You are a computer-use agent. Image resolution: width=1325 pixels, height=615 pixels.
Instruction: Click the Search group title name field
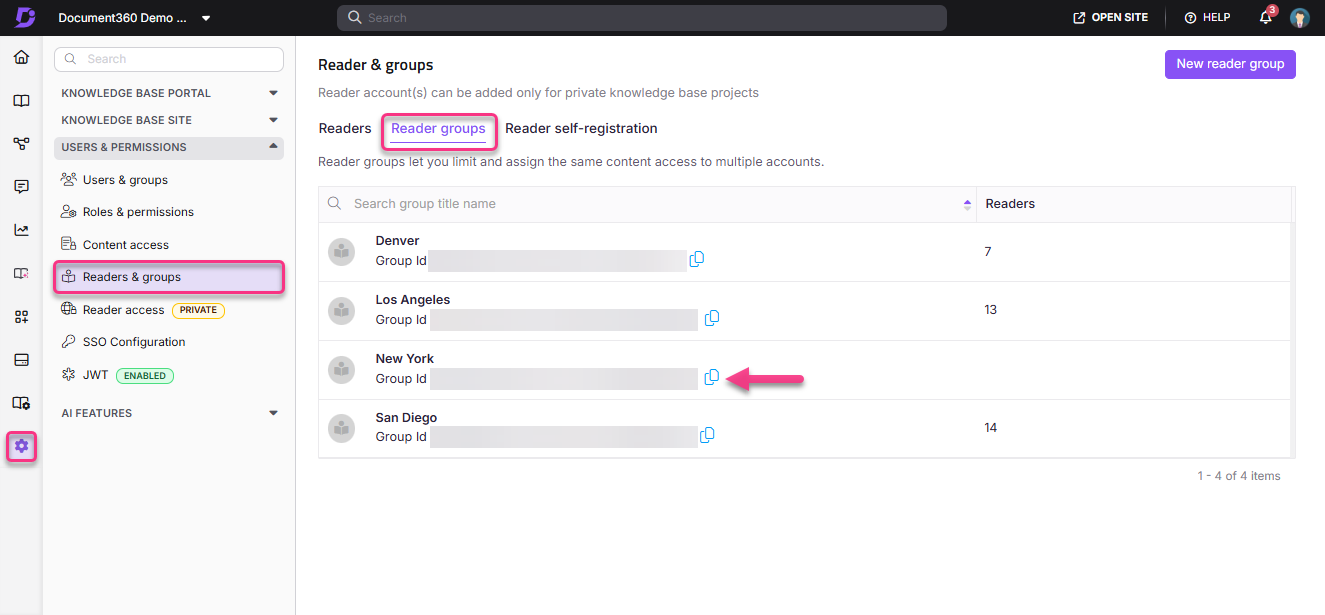[x=500, y=203]
